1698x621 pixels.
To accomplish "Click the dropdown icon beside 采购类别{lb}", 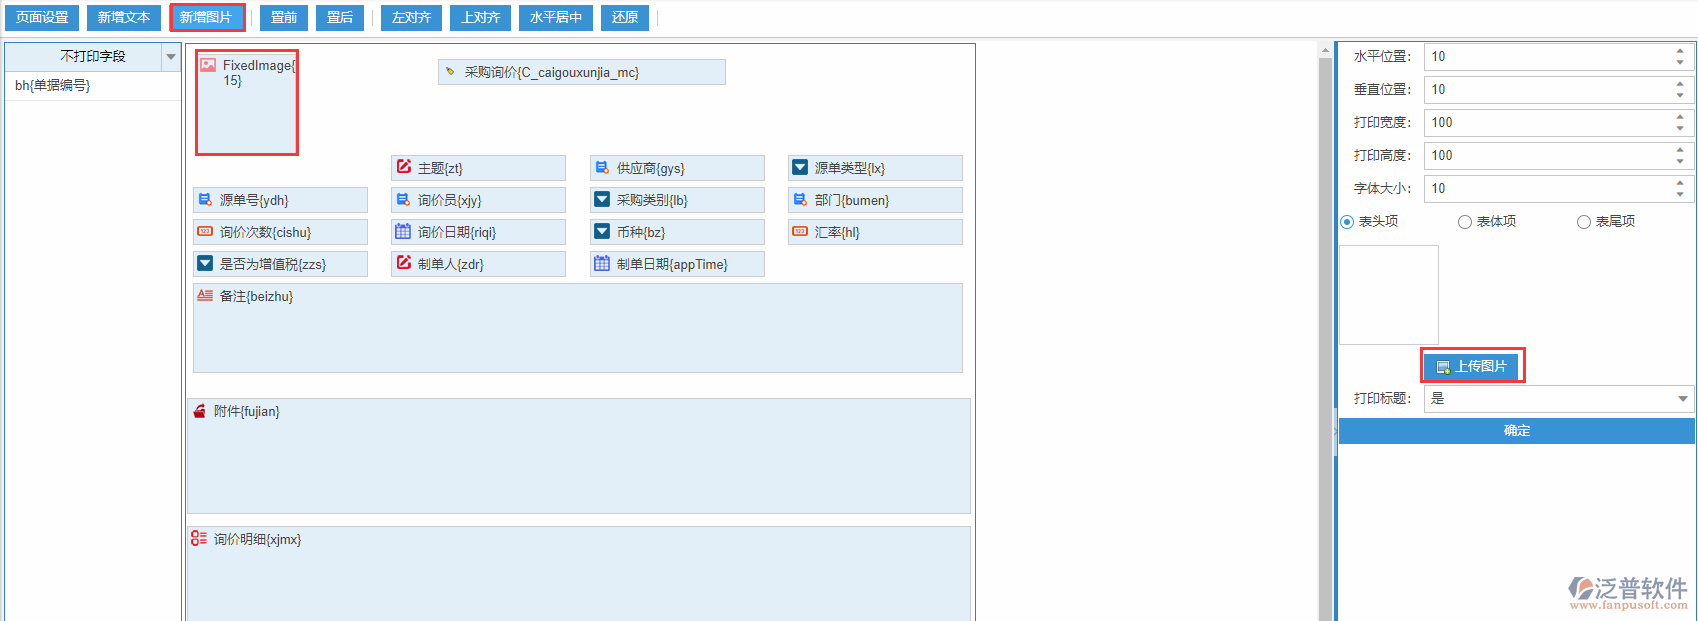I will (x=602, y=200).
